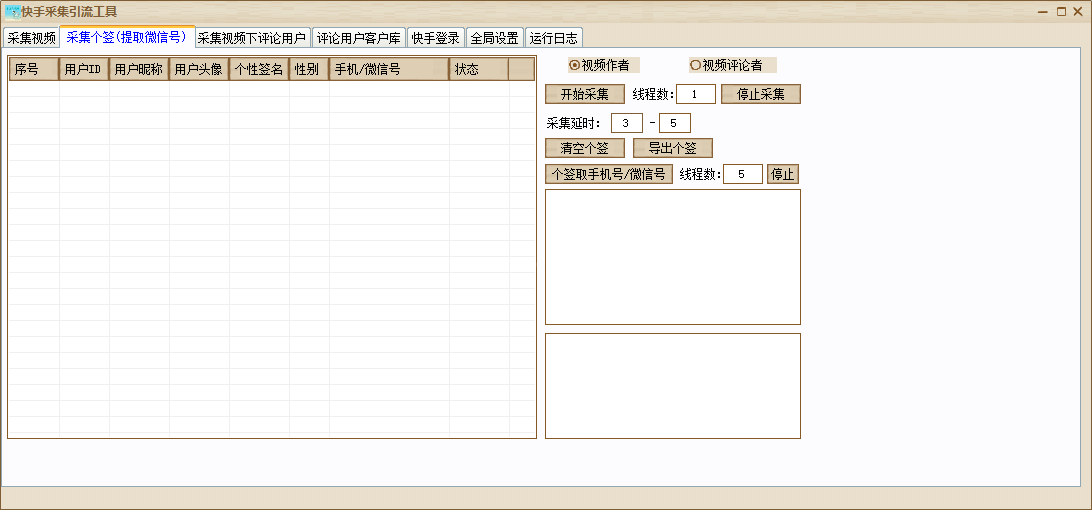Go to the 评论用户客户库 tab
1092x510 pixels.
(359, 38)
